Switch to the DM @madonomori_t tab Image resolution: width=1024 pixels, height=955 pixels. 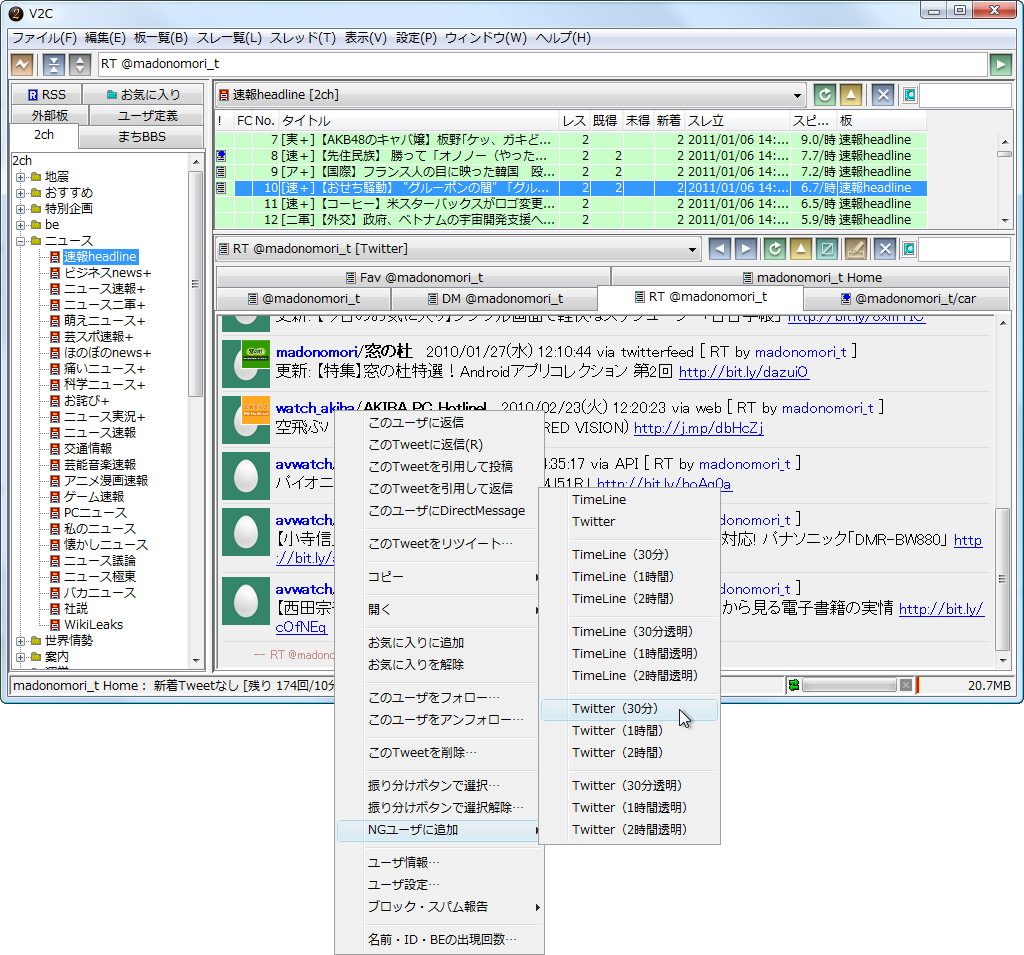[x=494, y=299]
